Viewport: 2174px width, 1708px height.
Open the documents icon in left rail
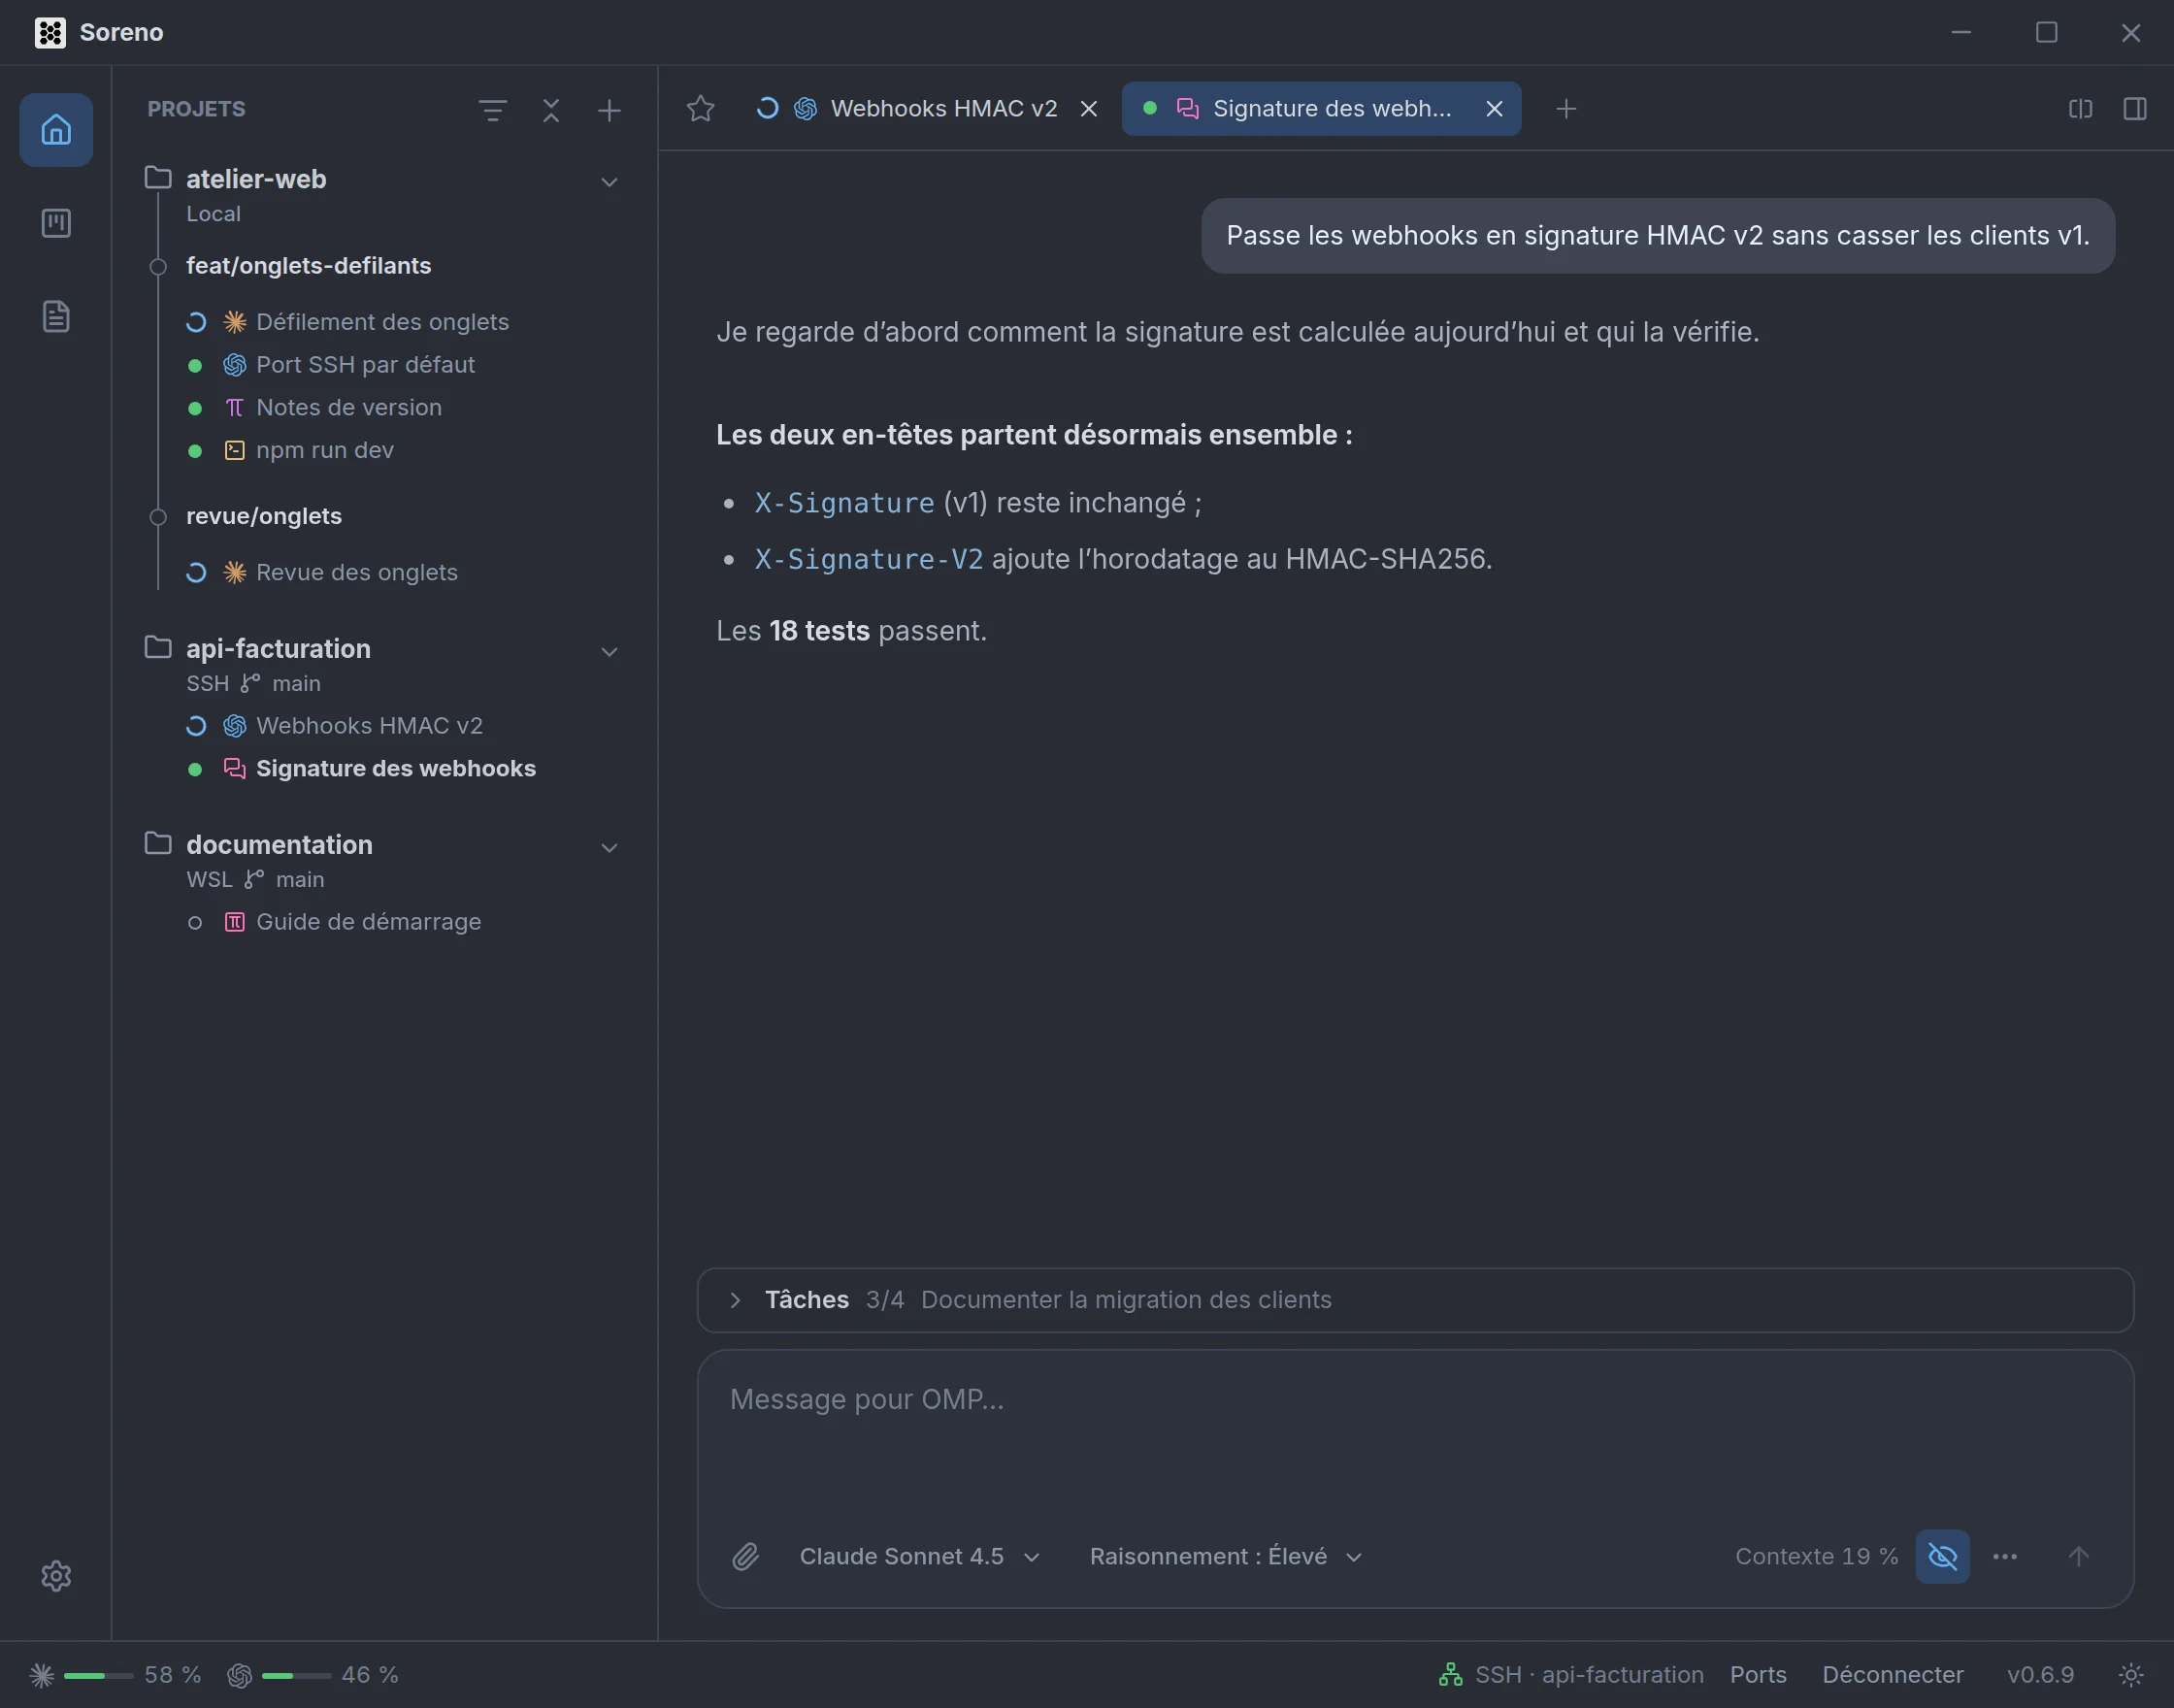pyautogui.click(x=56, y=316)
